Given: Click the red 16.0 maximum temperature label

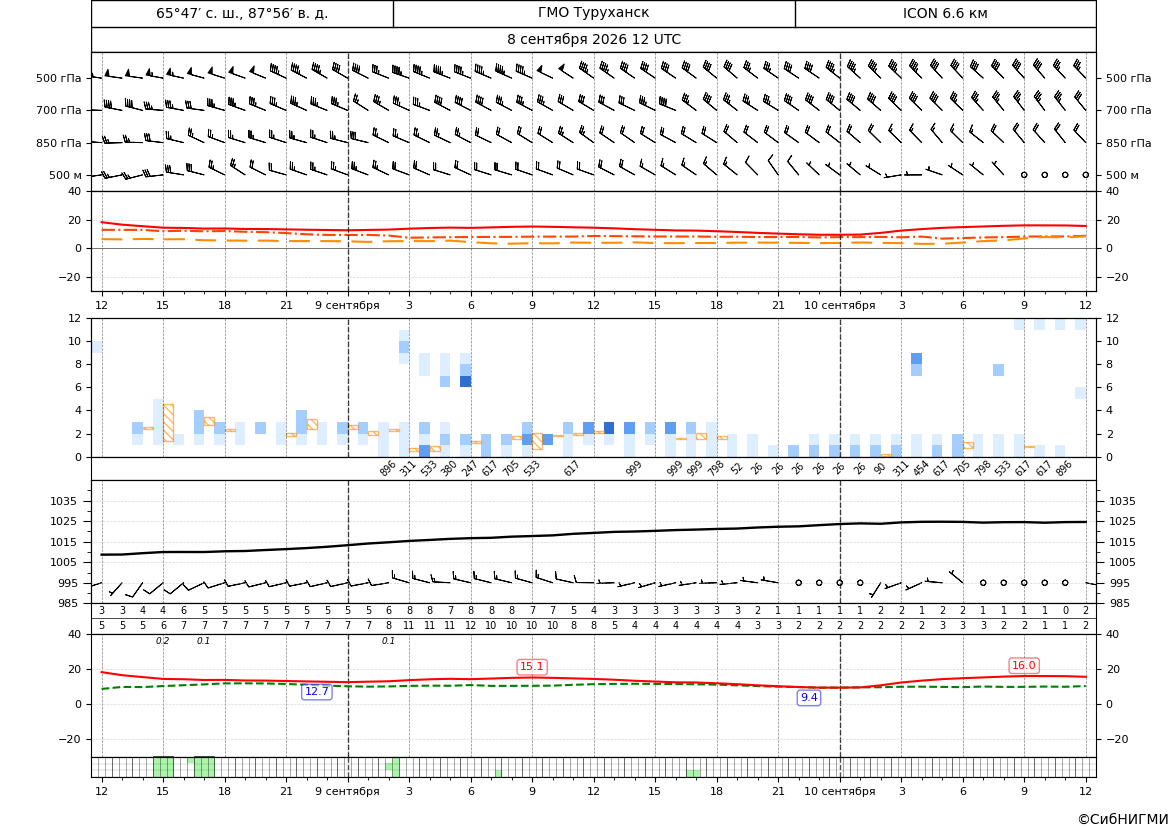Looking at the screenshot, I should [1024, 665].
